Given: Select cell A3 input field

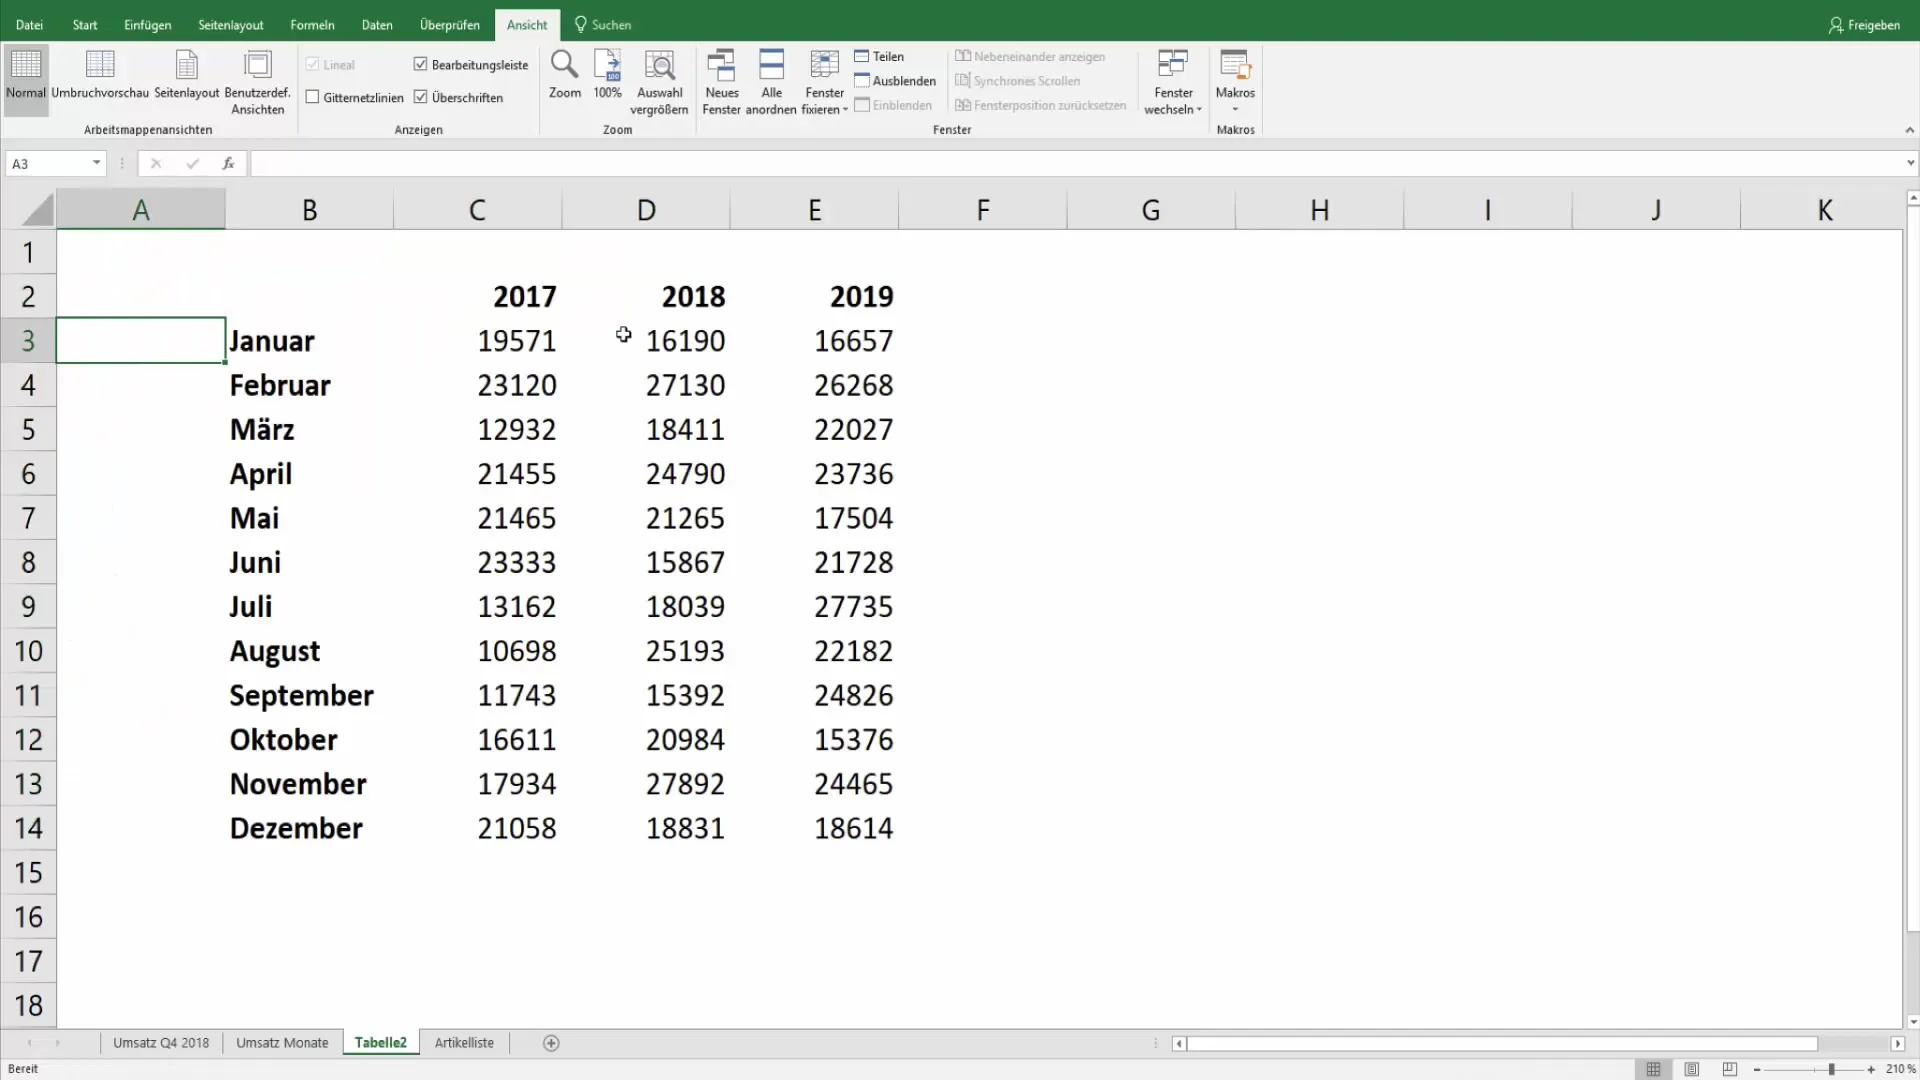Looking at the screenshot, I should coord(140,340).
